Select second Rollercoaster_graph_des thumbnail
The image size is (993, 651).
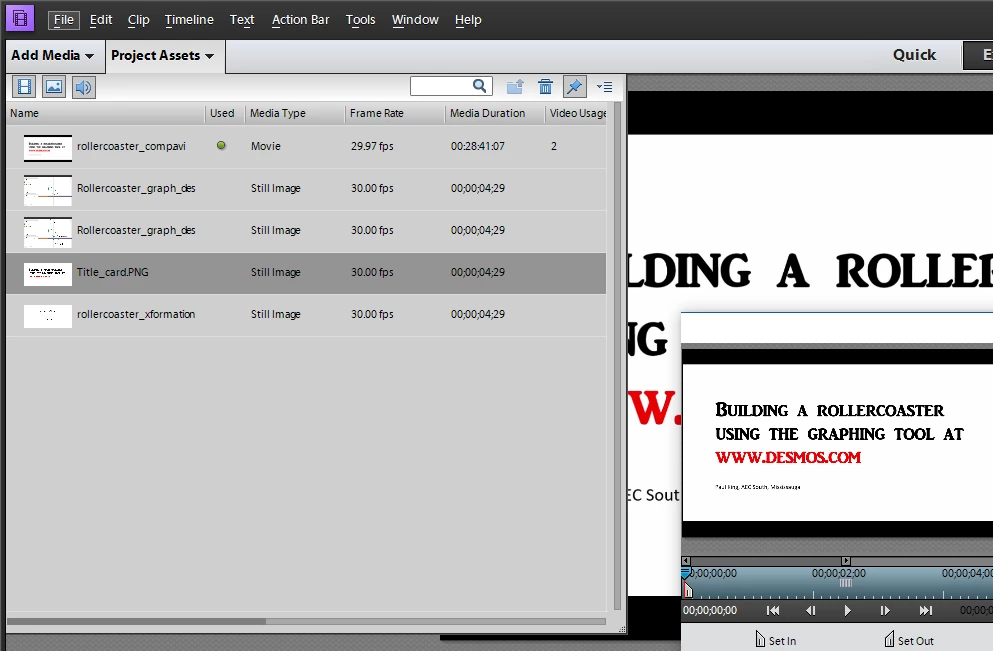[x=47, y=232]
